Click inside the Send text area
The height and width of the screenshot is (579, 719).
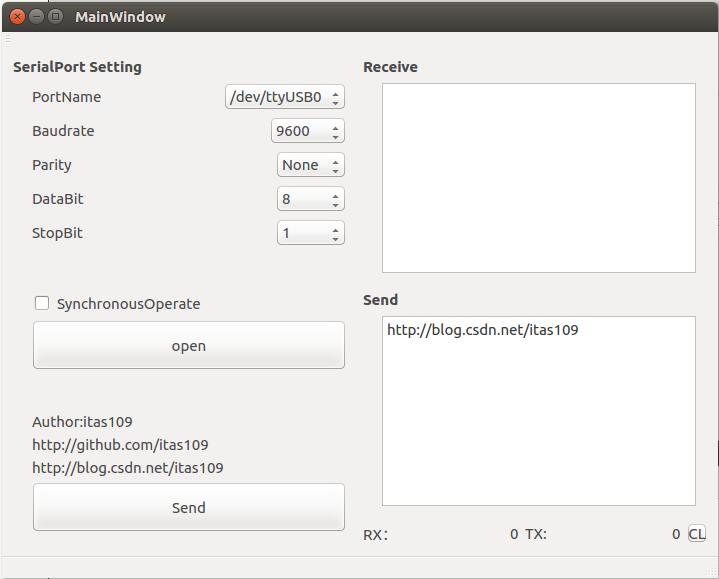click(539, 411)
